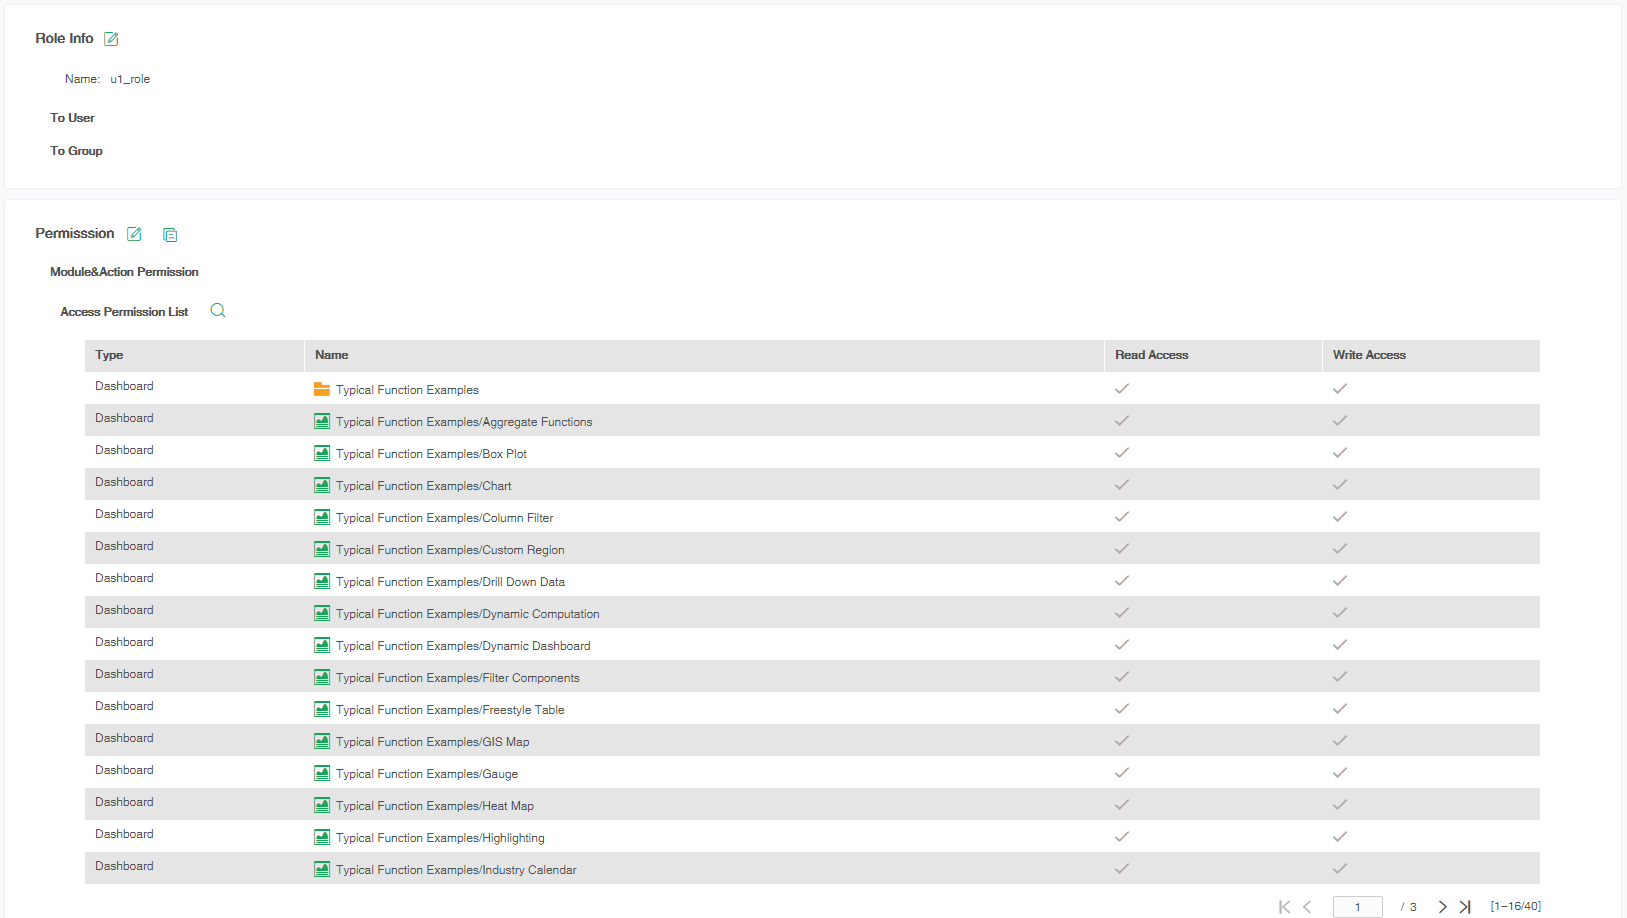
Task: Click Highlighting dashboard icon
Action: pos(322,837)
